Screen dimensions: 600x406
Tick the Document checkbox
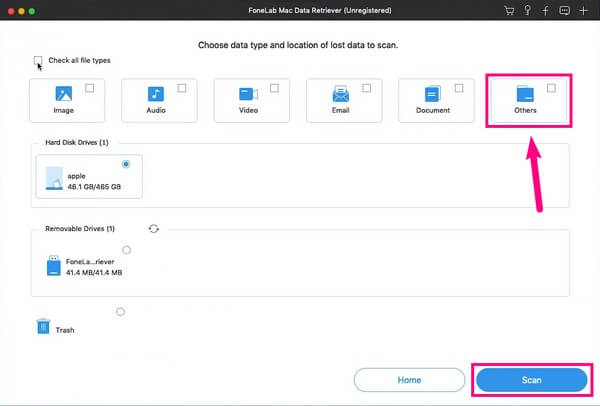click(459, 88)
